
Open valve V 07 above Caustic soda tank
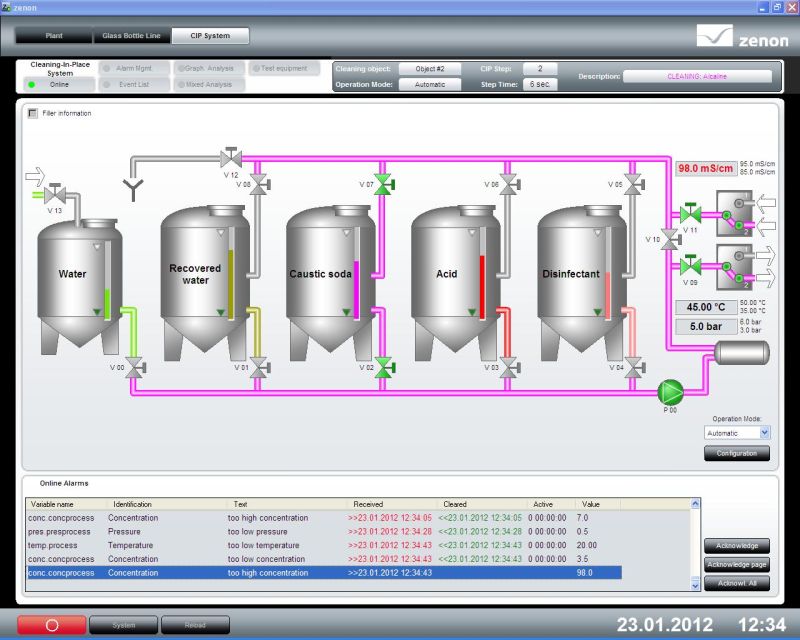[382, 183]
